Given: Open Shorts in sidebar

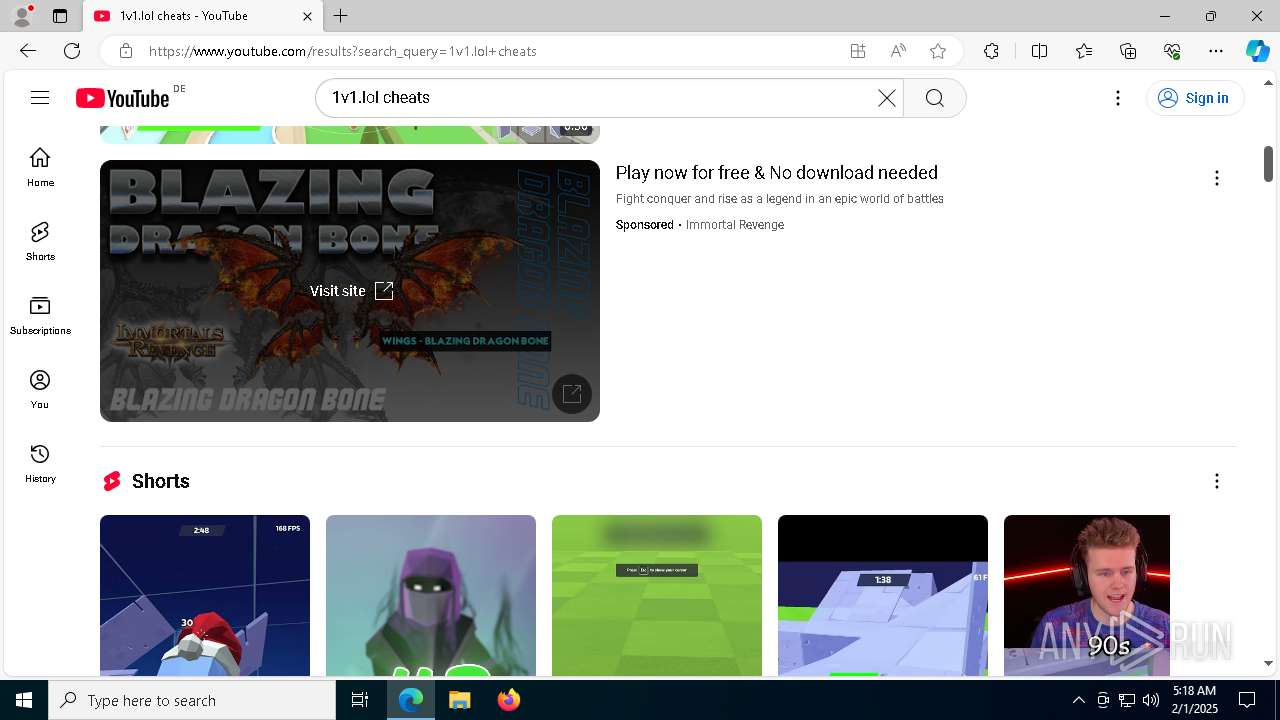Looking at the screenshot, I should pos(40,241).
